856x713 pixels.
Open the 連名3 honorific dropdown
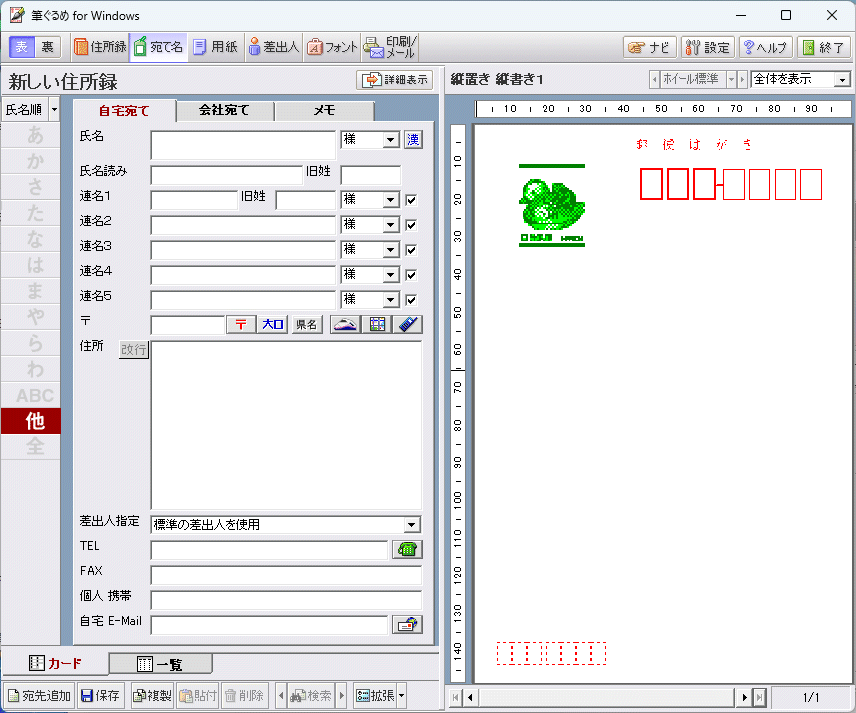pyautogui.click(x=390, y=250)
